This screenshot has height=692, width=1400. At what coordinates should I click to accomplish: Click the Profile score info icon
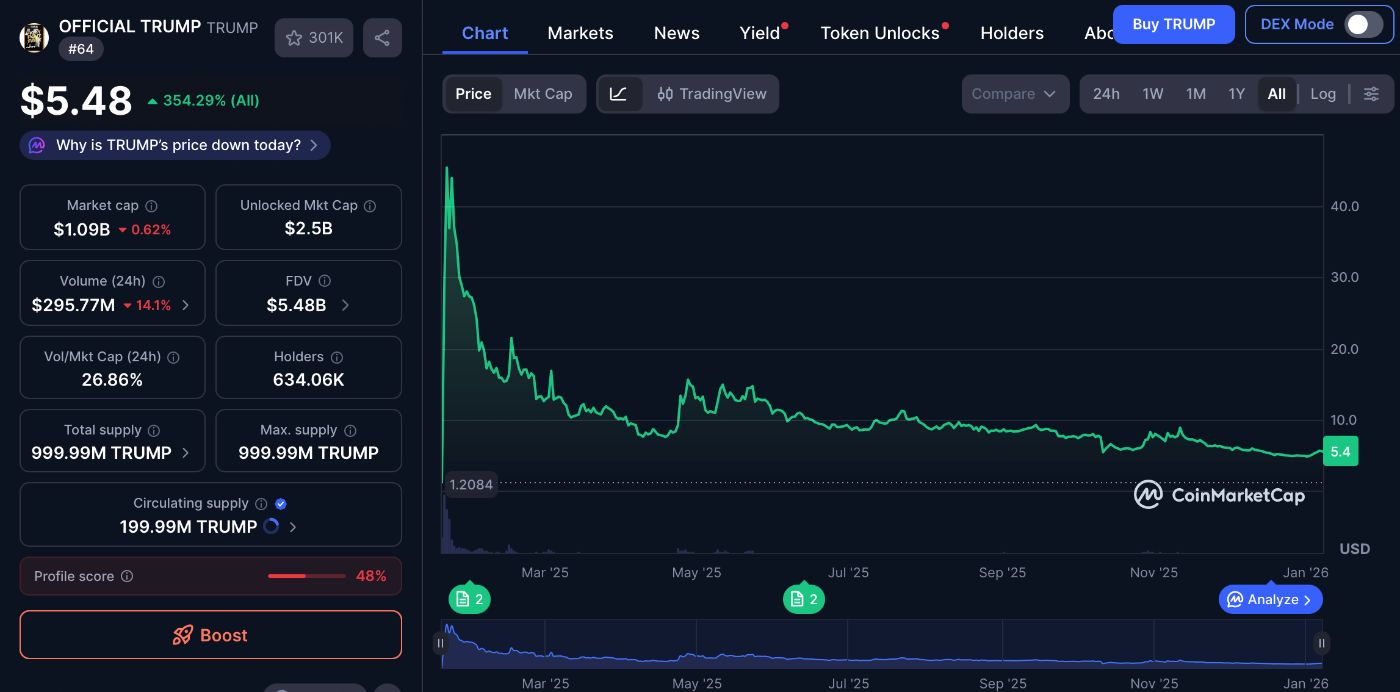[127, 577]
